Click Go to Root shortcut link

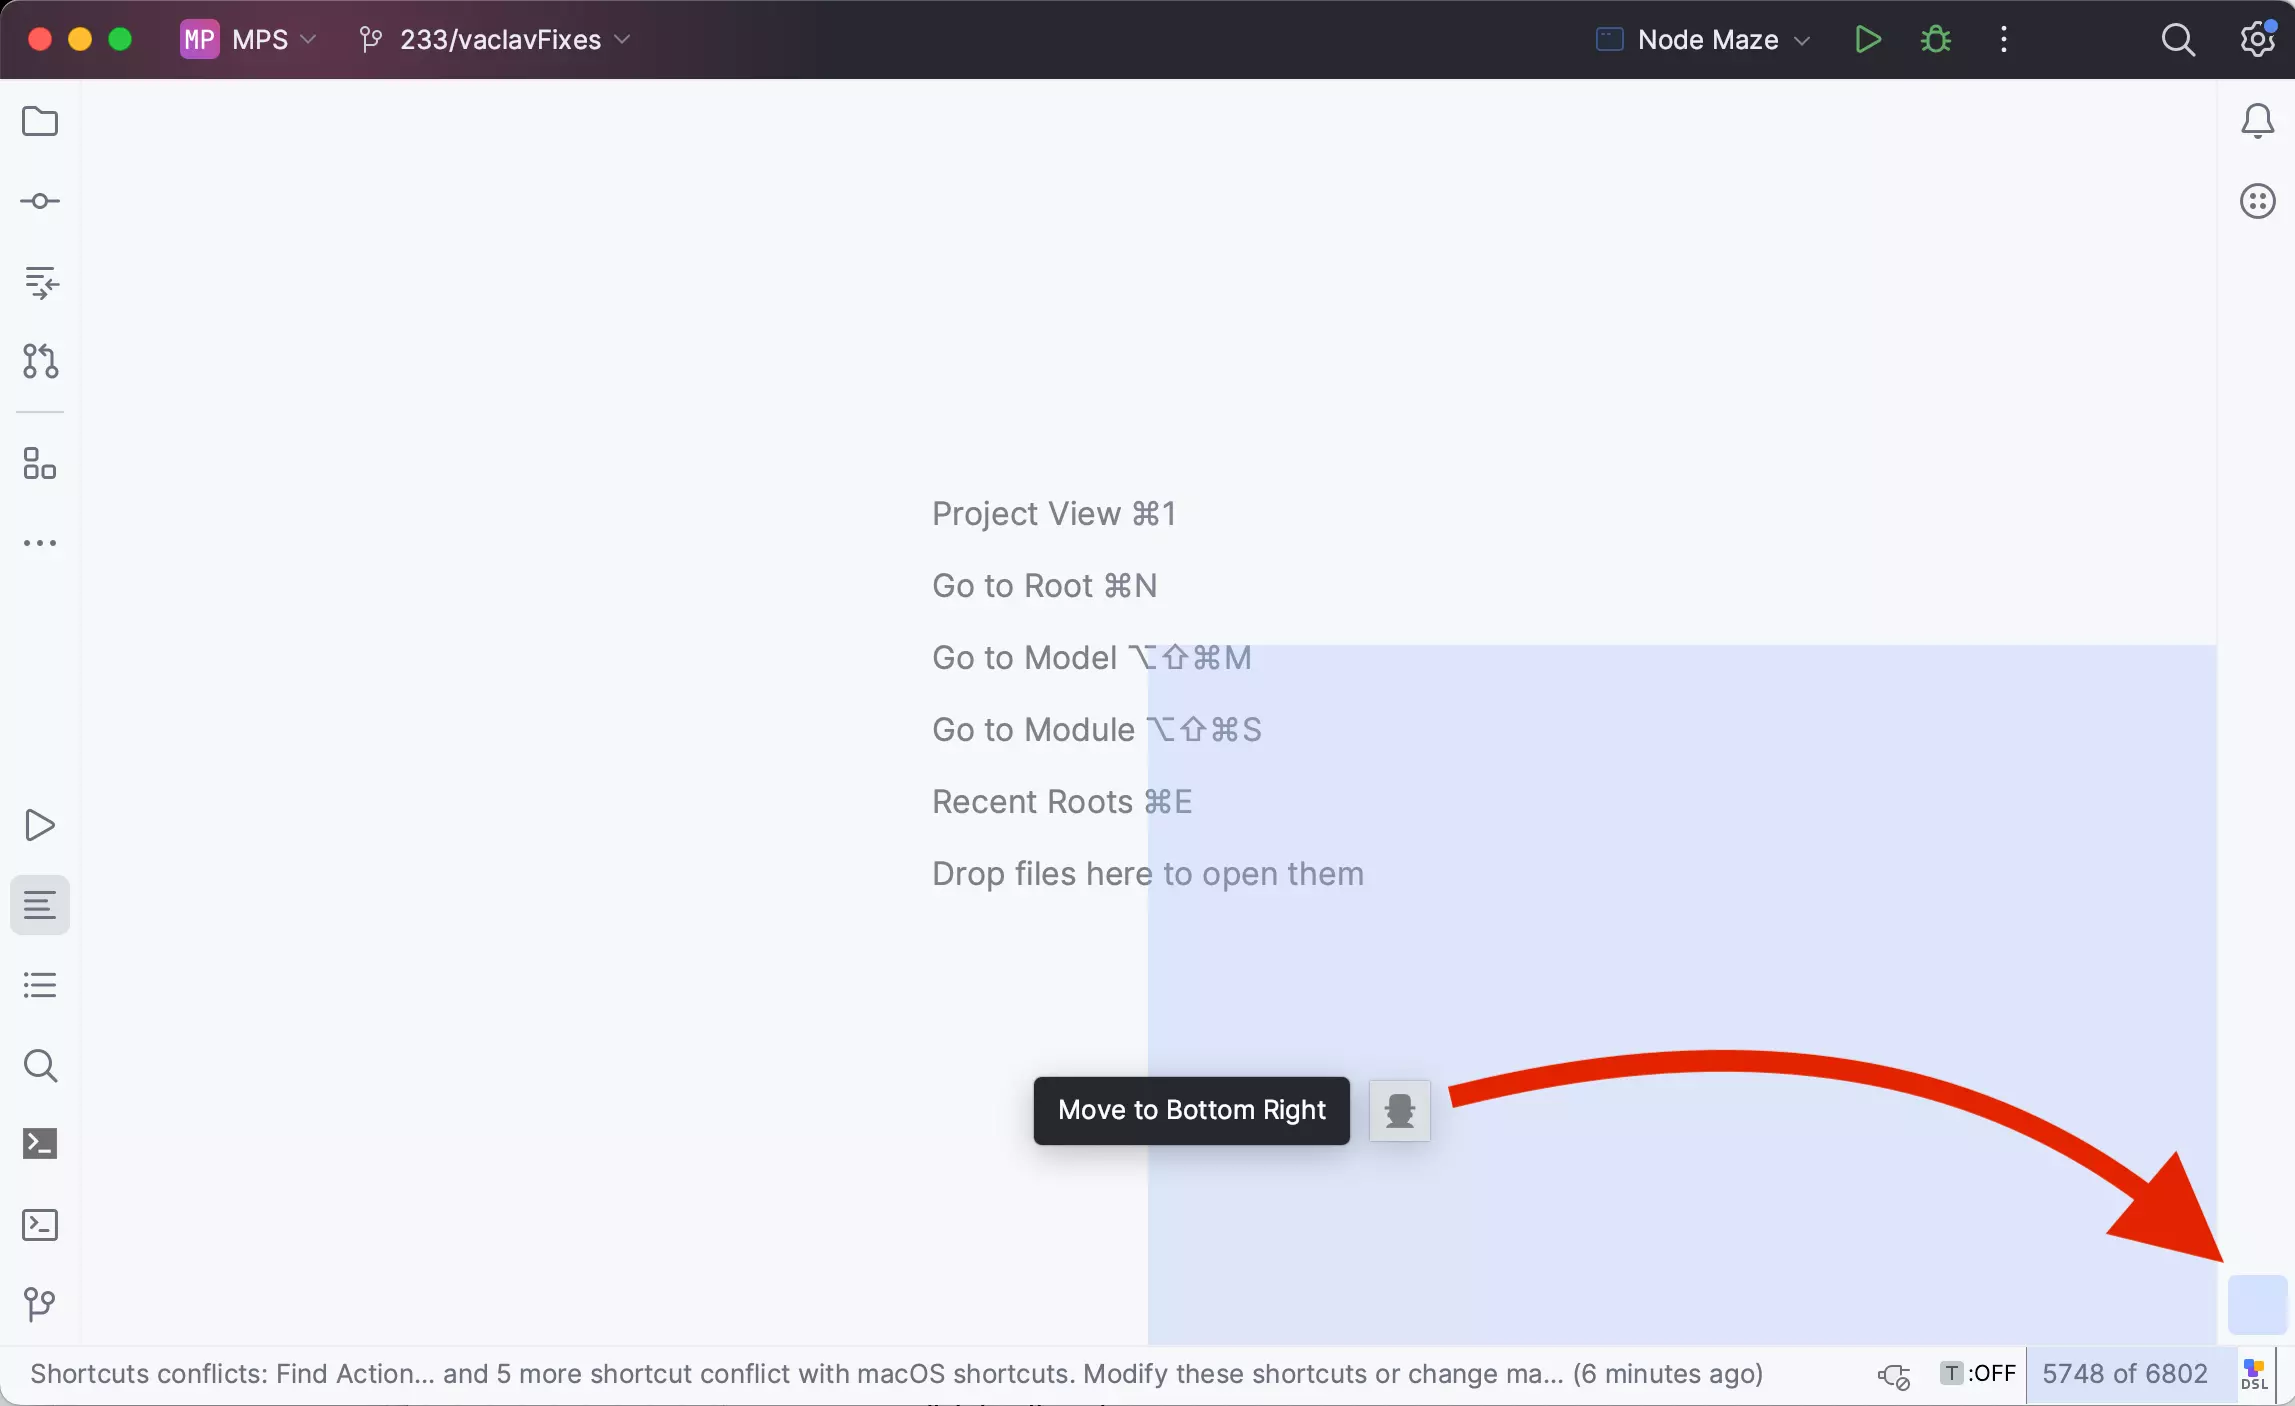tap(1044, 585)
